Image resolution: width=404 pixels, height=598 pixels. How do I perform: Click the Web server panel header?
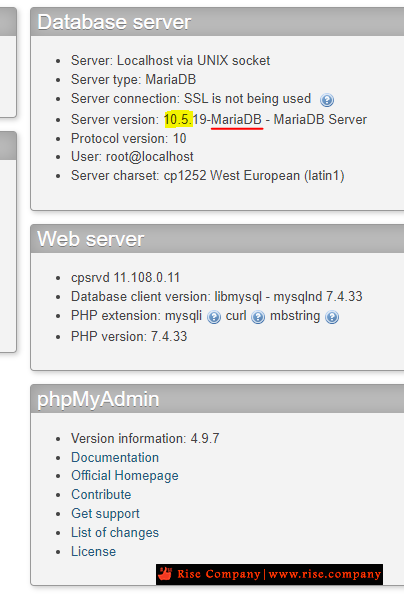tap(217, 239)
